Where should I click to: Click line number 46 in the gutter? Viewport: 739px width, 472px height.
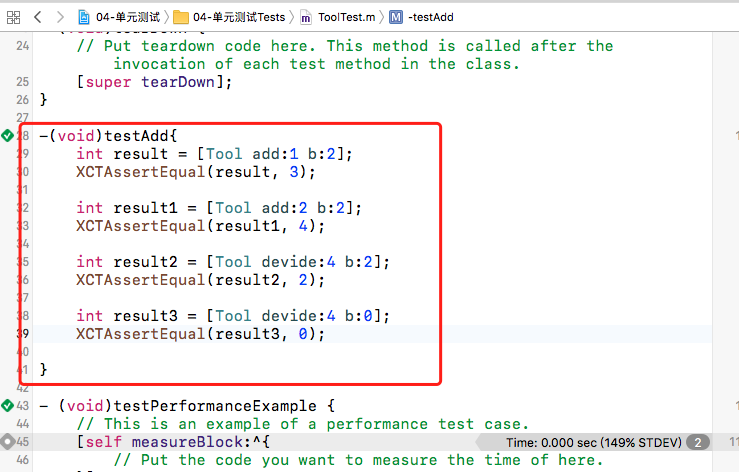(23, 460)
